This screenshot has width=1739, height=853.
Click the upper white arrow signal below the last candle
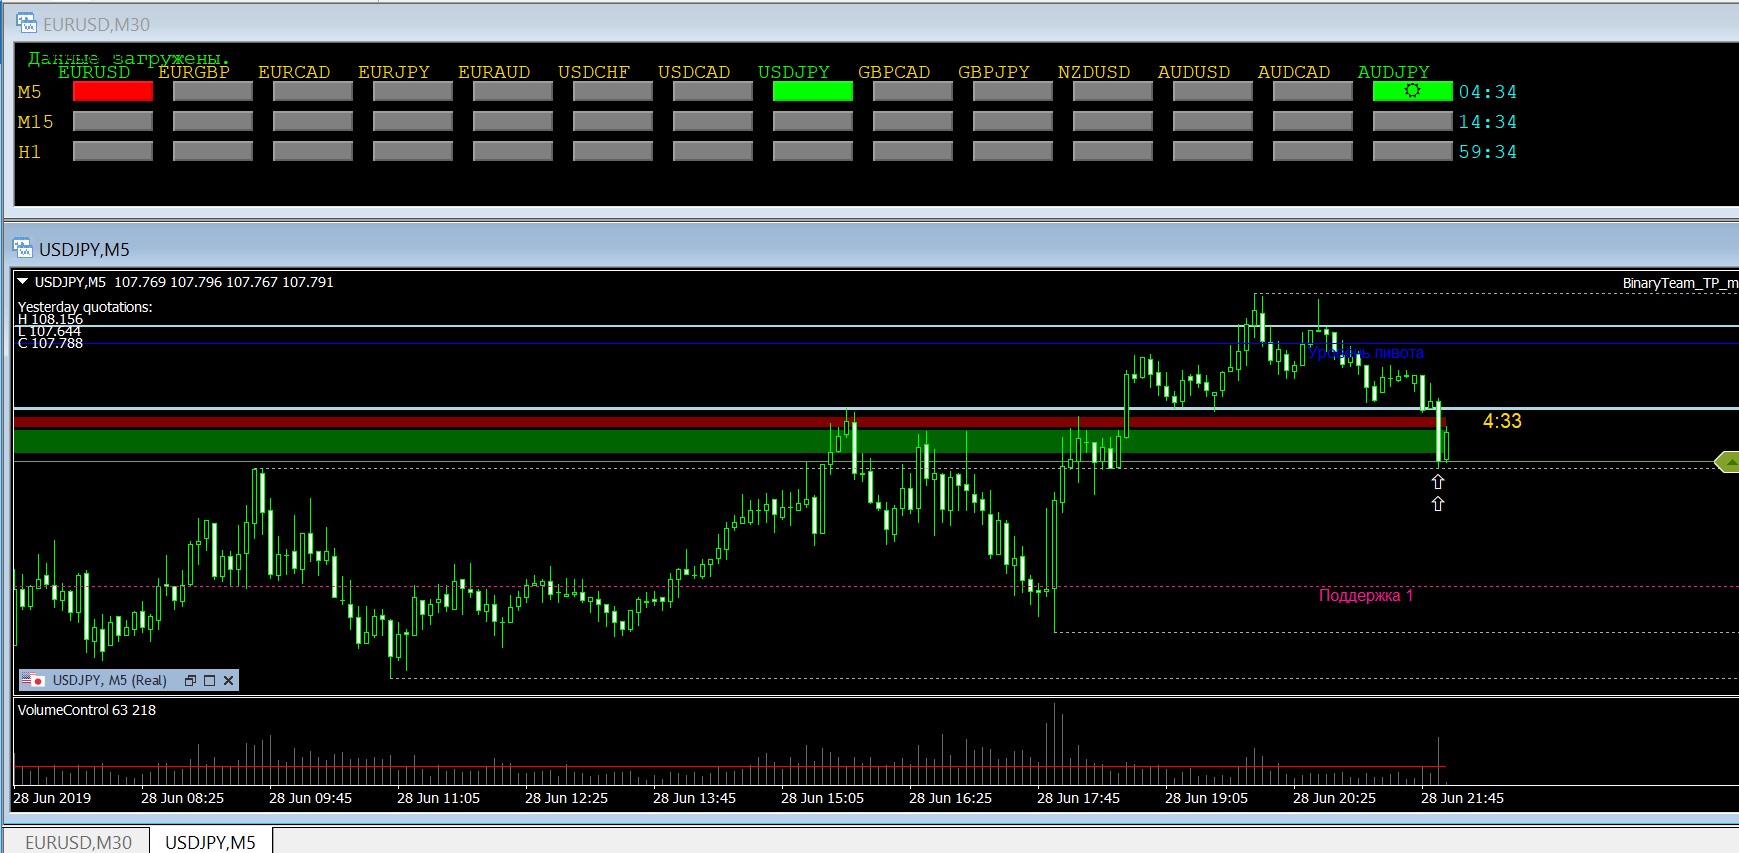(x=1438, y=482)
